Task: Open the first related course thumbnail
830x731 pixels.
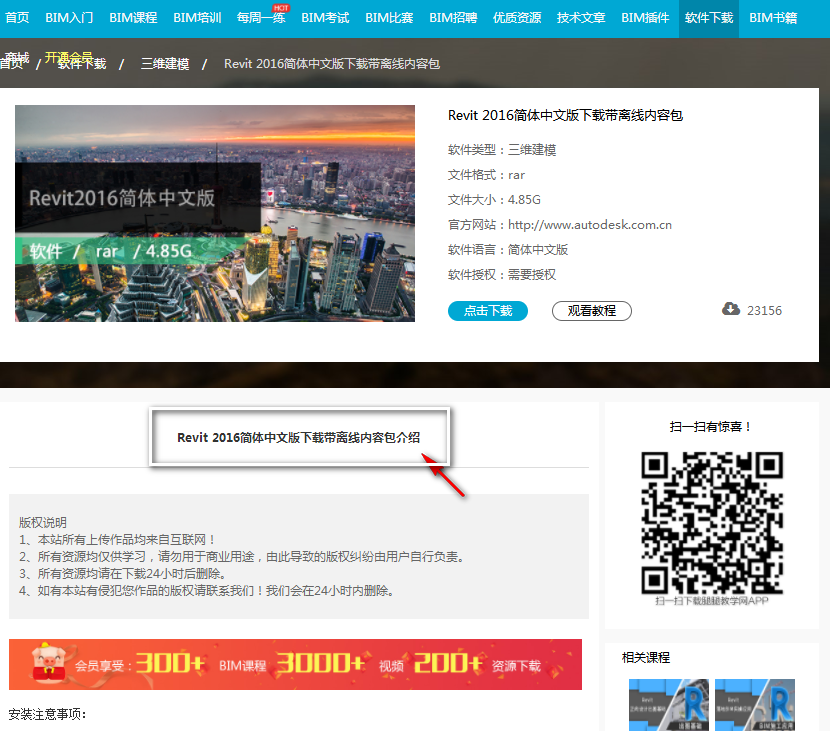Action: (669, 705)
